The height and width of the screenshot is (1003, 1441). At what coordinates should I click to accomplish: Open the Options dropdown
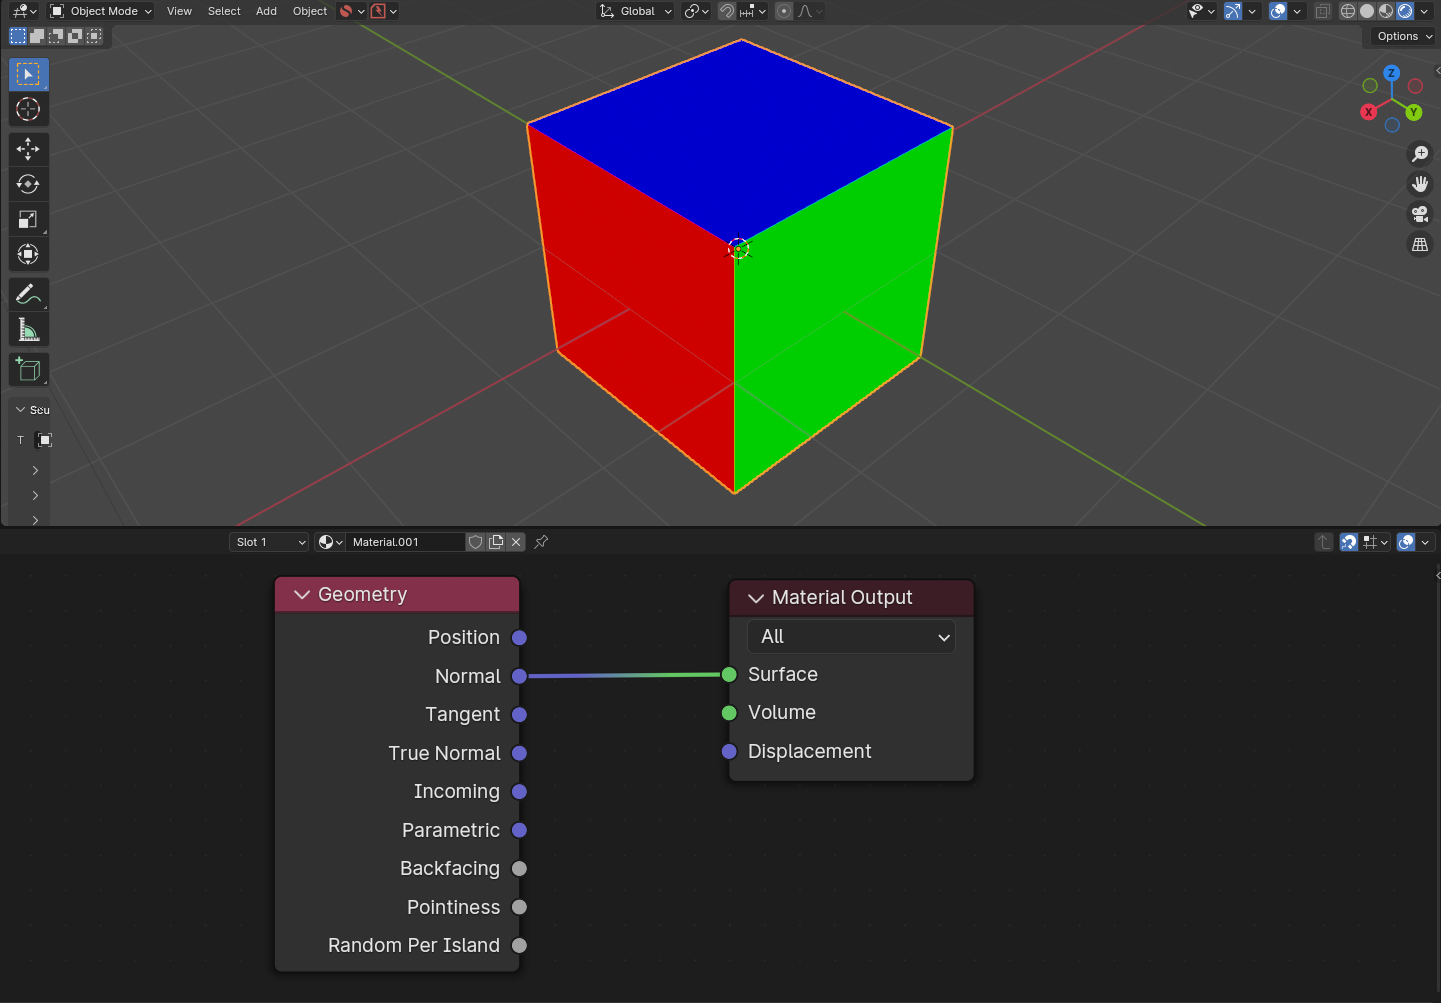tap(1404, 36)
